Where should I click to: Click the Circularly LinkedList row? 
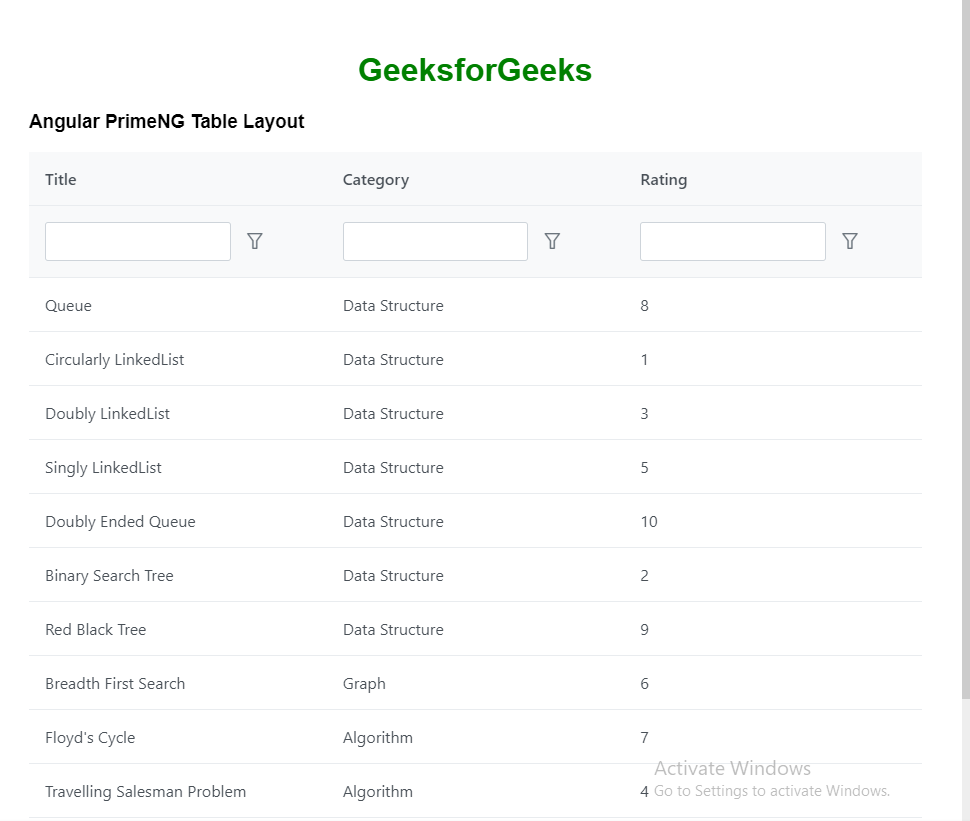115,360
